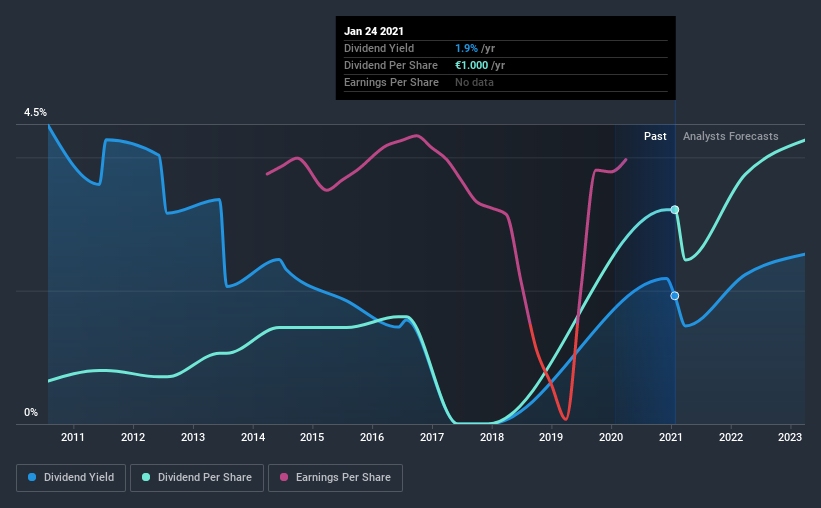Click the 'Past' label on chart

[655, 136]
